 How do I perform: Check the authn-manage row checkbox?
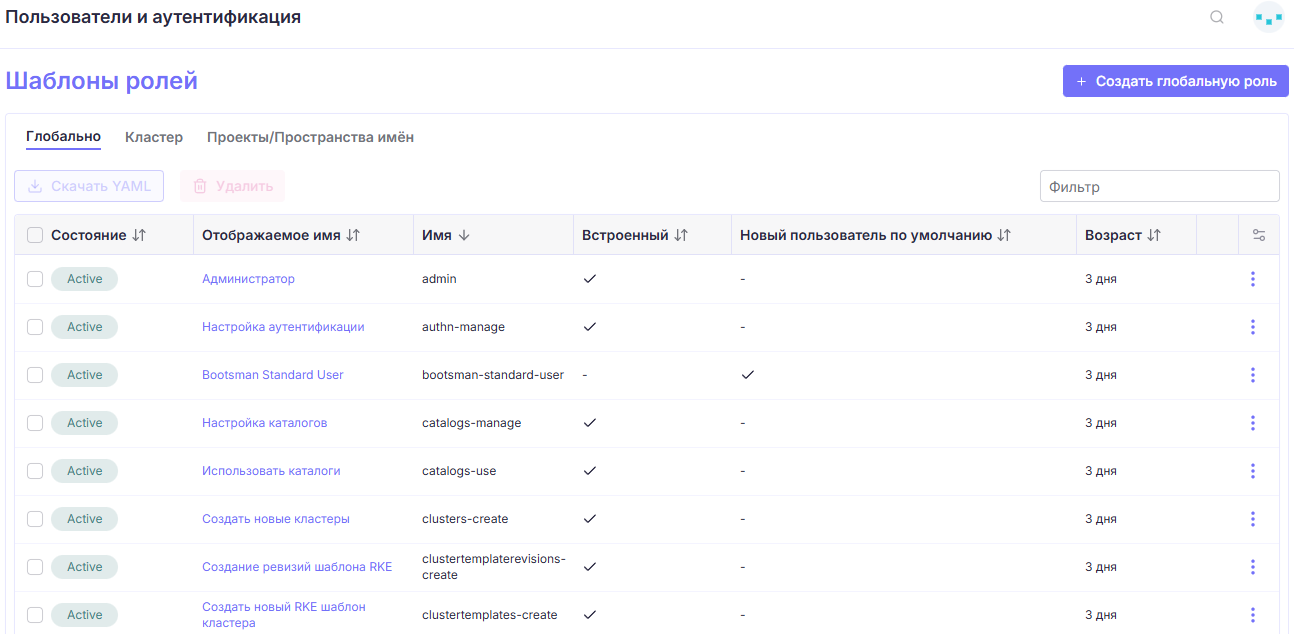(x=35, y=327)
